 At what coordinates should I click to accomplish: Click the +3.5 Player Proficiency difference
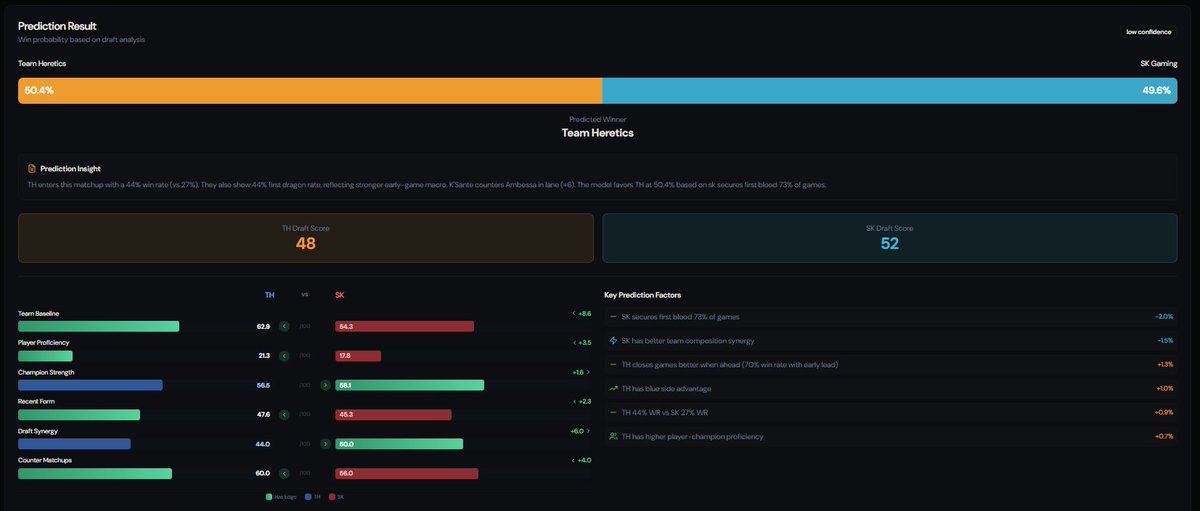click(x=581, y=343)
